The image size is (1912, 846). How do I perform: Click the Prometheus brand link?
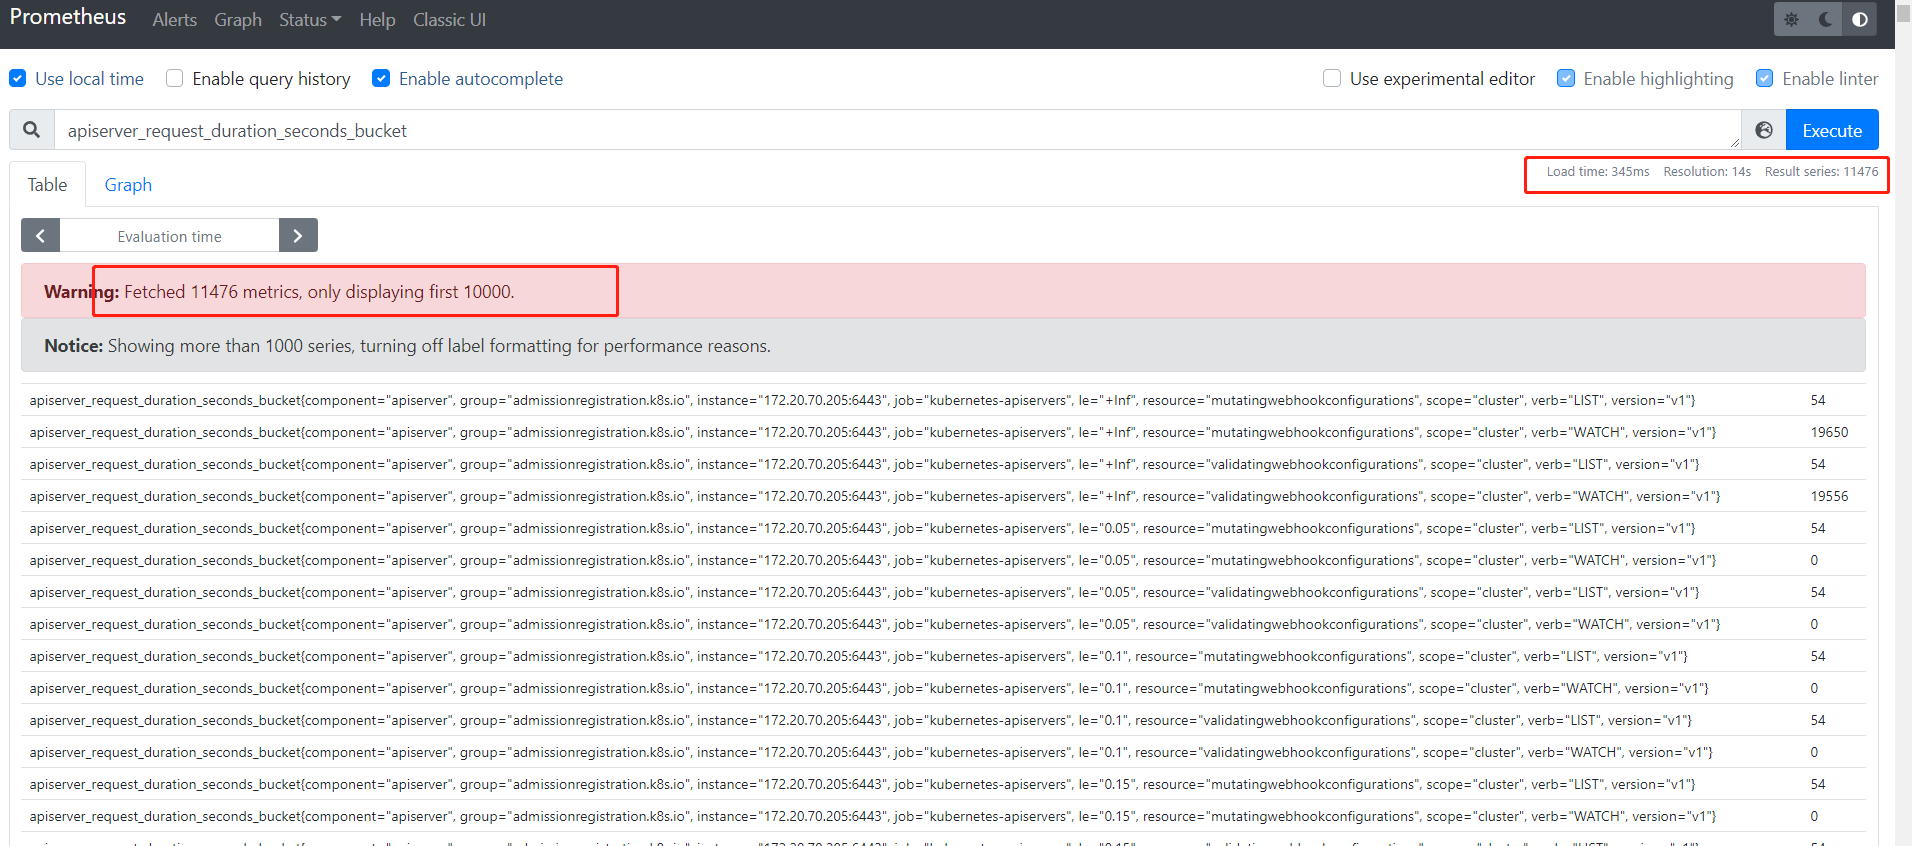click(68, 17)
